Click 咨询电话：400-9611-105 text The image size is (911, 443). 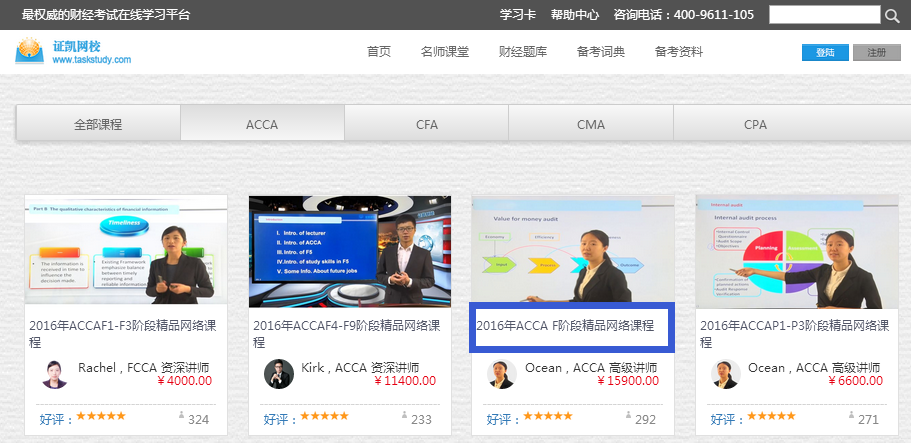pos(684,15)
